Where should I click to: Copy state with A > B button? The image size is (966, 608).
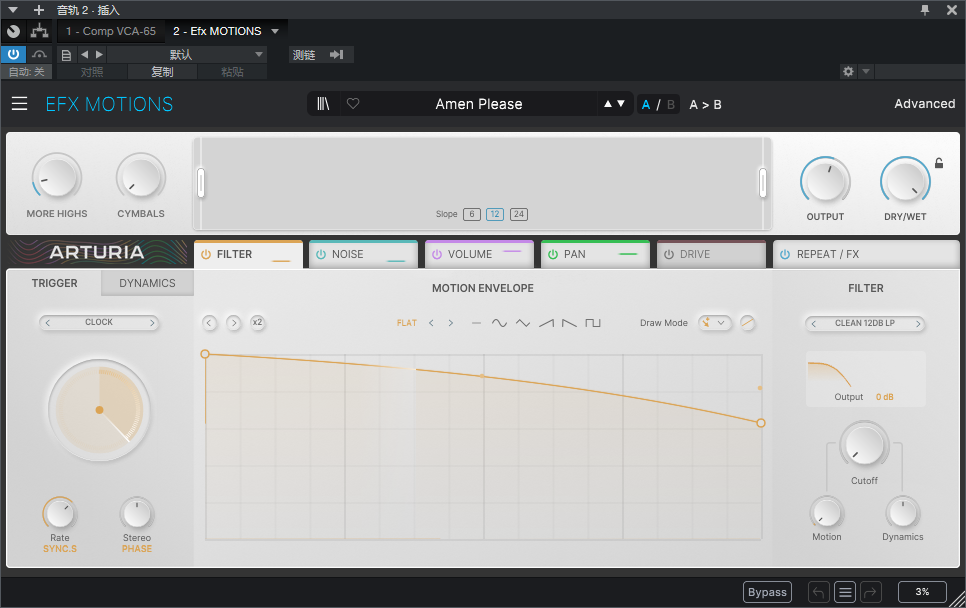[x=705, y=105]
